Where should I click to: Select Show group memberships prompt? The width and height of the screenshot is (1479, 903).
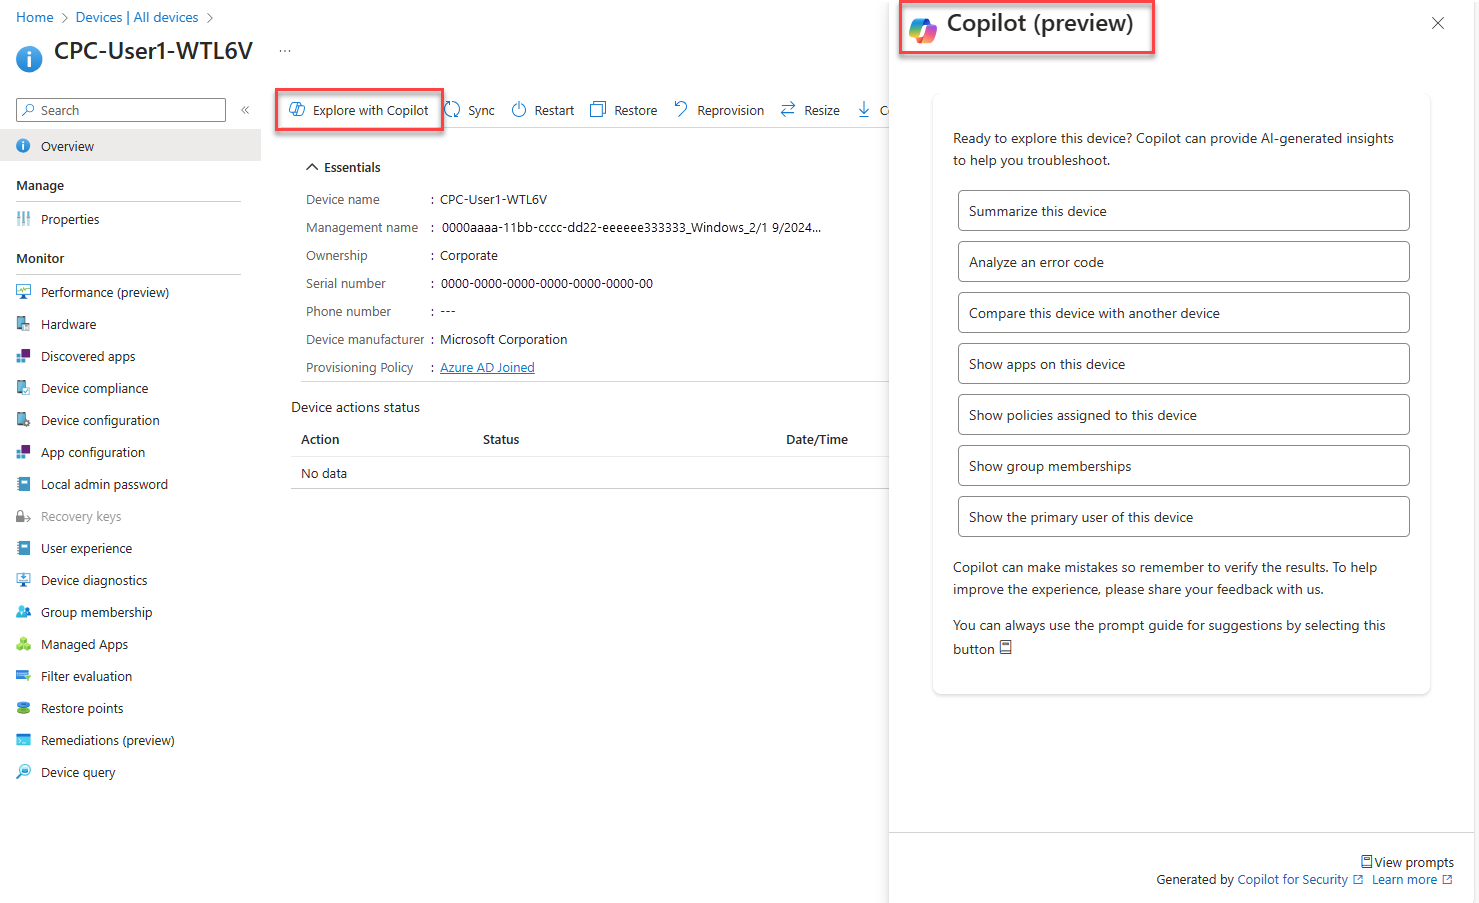(1183, 466)
